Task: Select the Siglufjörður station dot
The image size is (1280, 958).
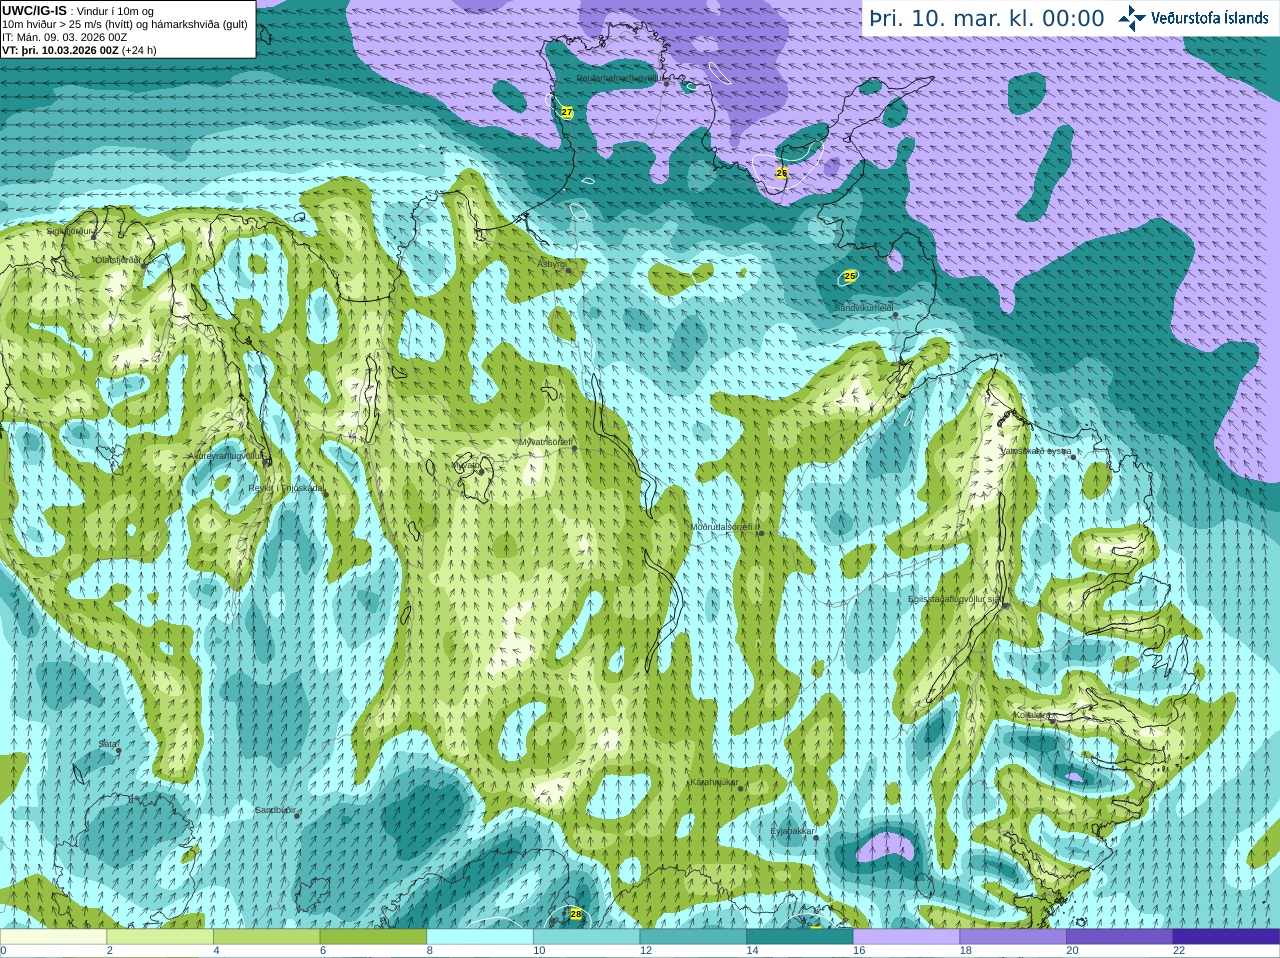Action: tap(95, 236)
